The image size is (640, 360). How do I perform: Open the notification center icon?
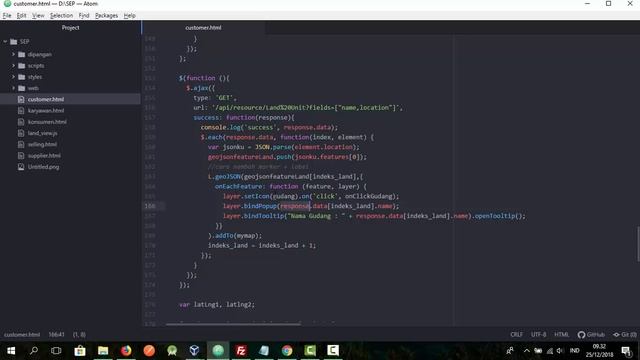click(x=626, y=351)
